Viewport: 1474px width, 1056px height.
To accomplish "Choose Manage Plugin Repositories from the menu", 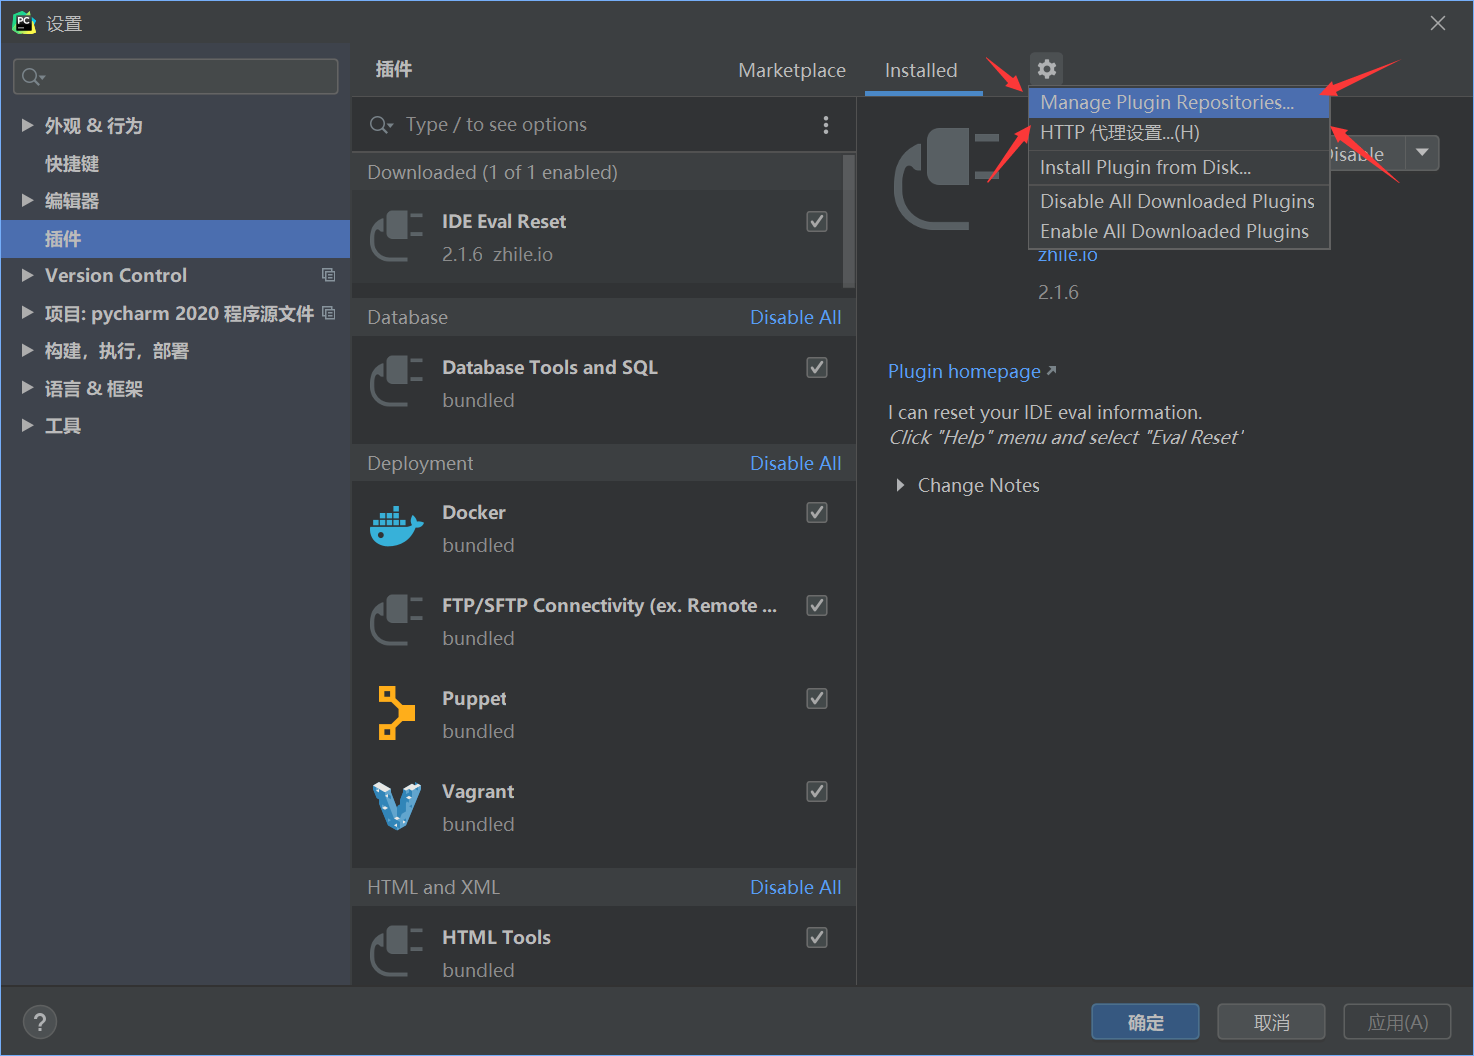I will tap(1166, 102).
